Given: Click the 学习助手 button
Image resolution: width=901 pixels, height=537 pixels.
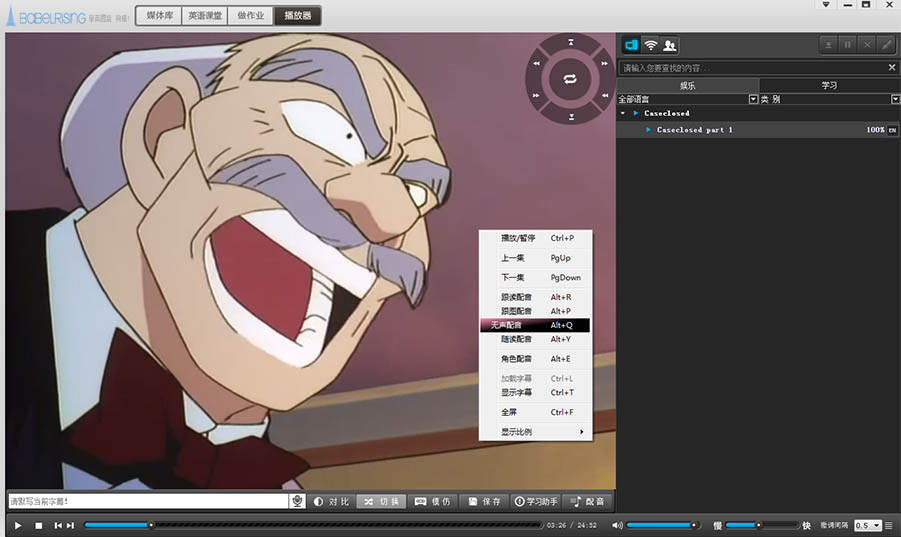Looking at the screenshot, I should pyautogui.click(x=536, y=501).
